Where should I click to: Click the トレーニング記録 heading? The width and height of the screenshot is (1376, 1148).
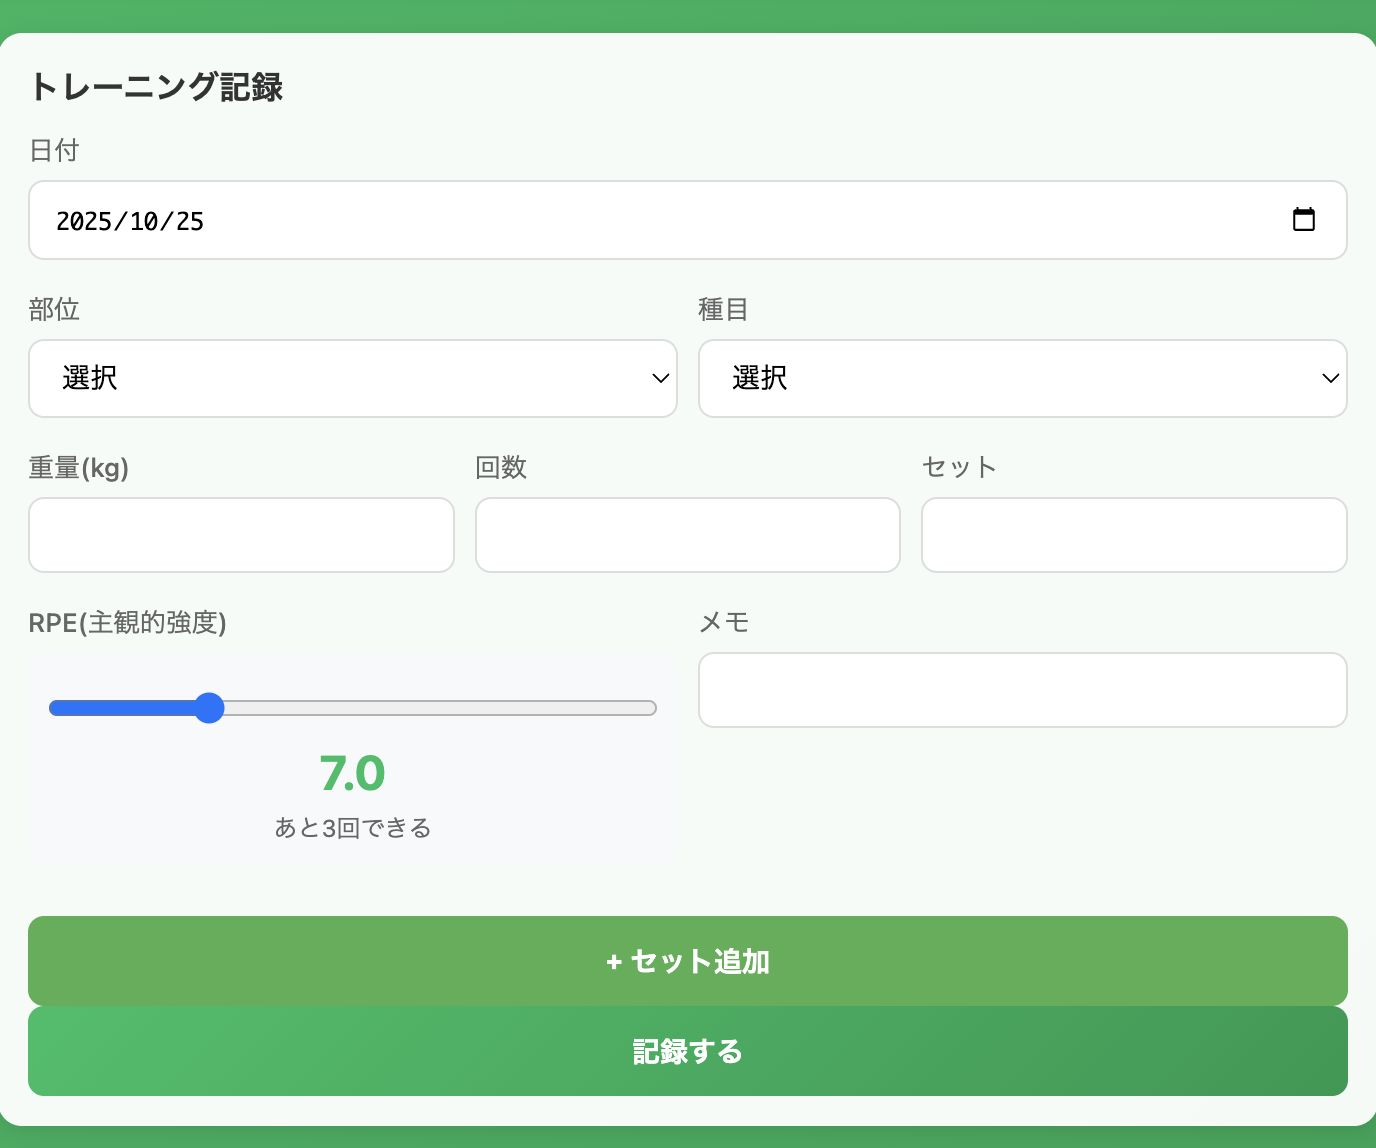156,87
